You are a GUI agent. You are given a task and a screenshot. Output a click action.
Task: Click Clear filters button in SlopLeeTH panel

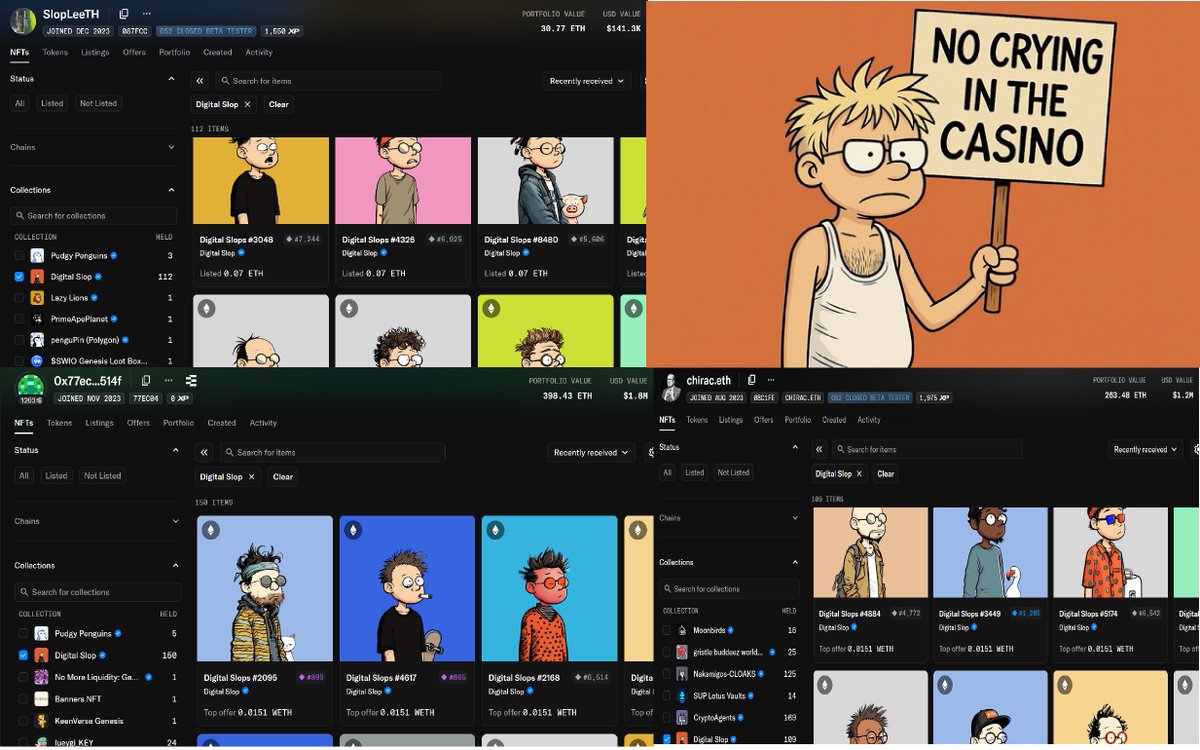coord(279,104)
